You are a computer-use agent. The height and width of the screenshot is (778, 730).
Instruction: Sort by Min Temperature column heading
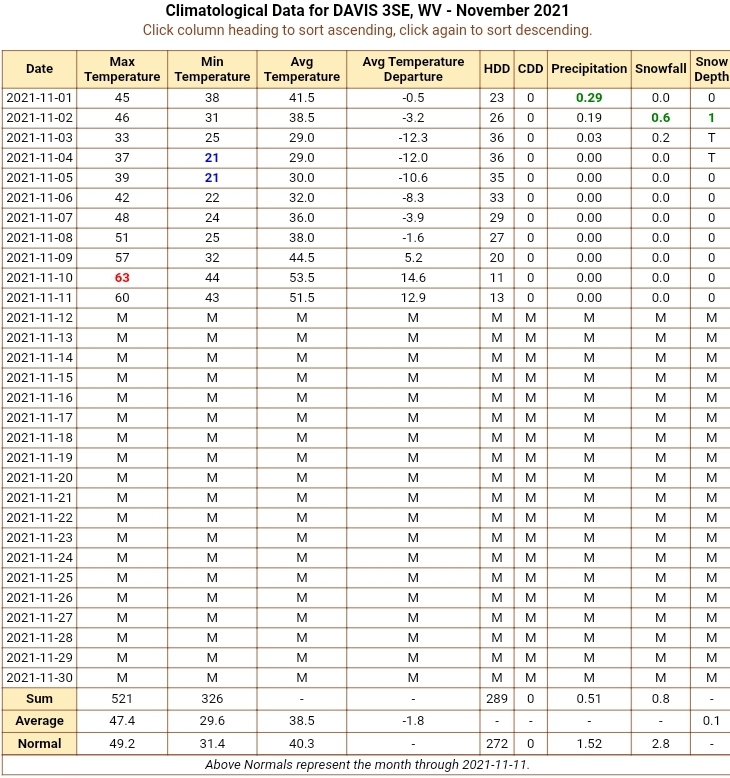pos(212,69)
